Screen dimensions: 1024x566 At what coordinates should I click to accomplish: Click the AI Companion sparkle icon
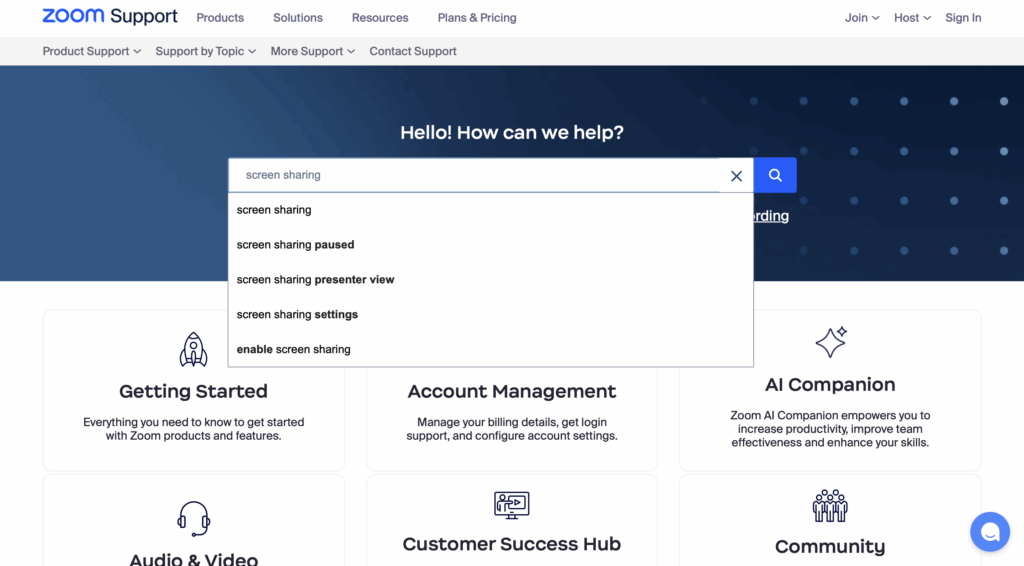(831, 341)
